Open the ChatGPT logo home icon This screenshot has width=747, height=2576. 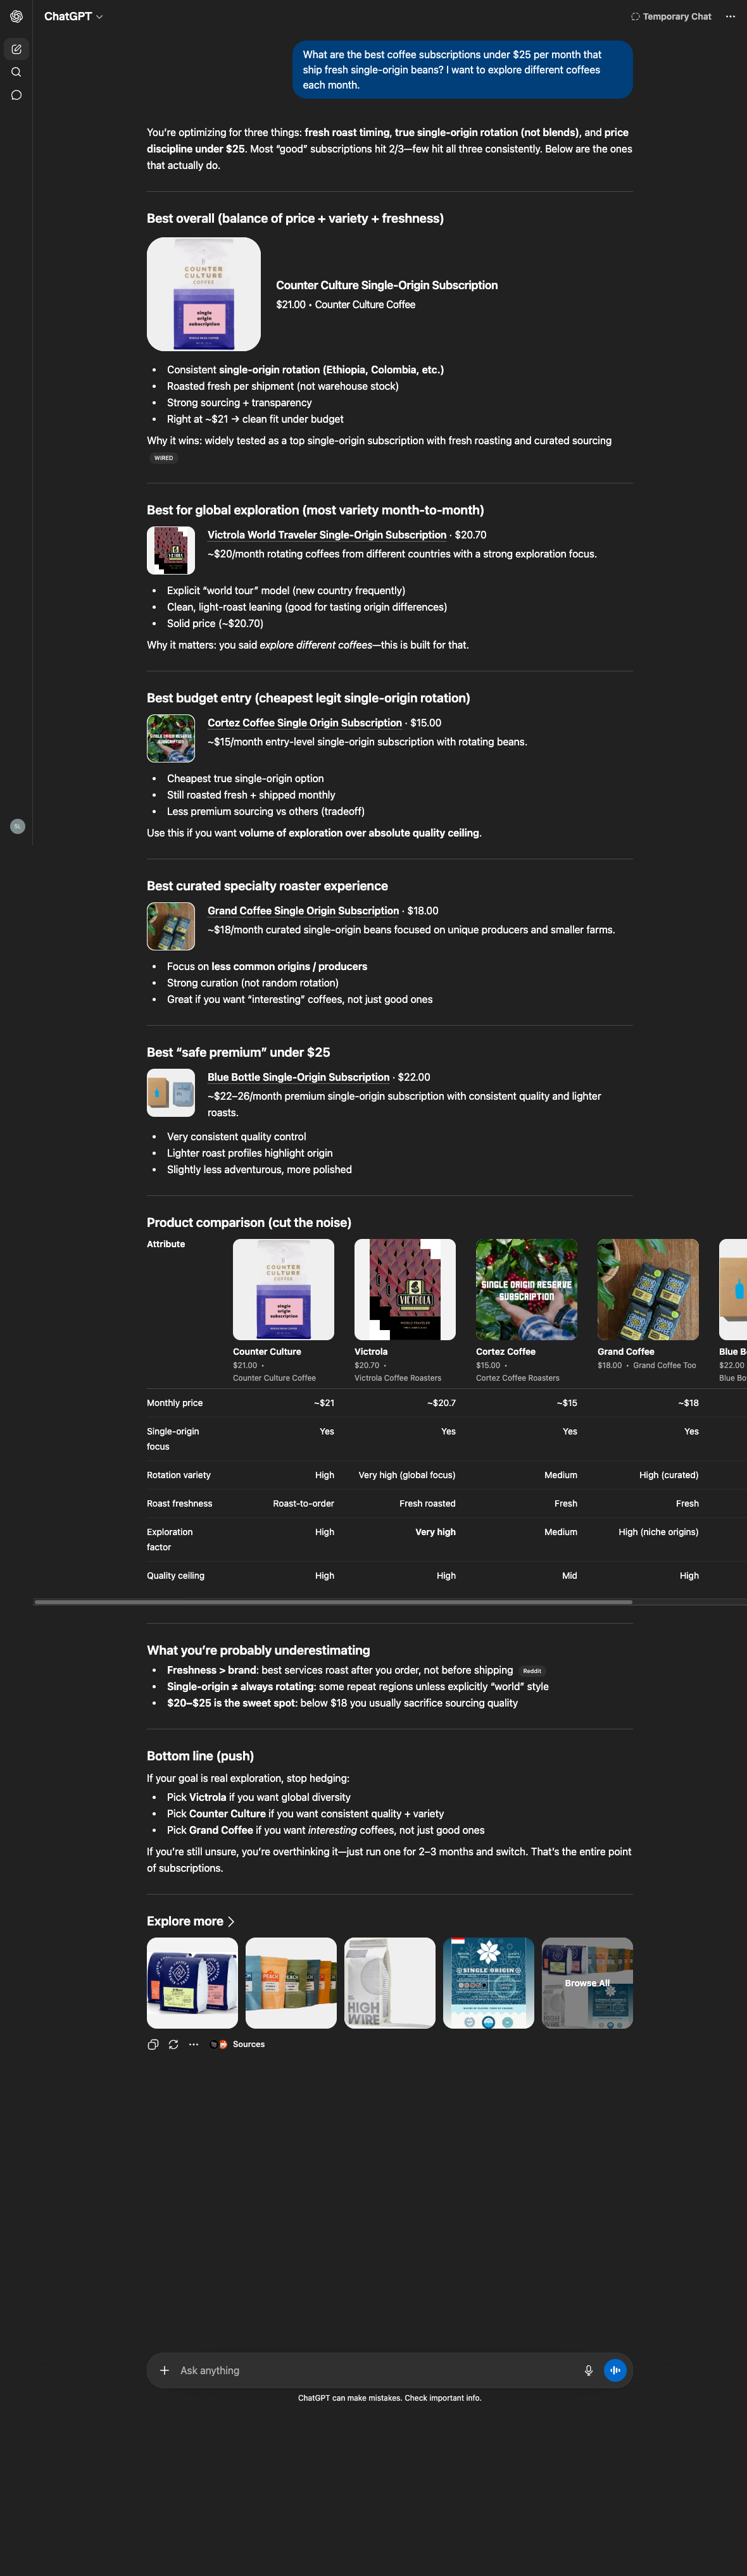[16, 16]
